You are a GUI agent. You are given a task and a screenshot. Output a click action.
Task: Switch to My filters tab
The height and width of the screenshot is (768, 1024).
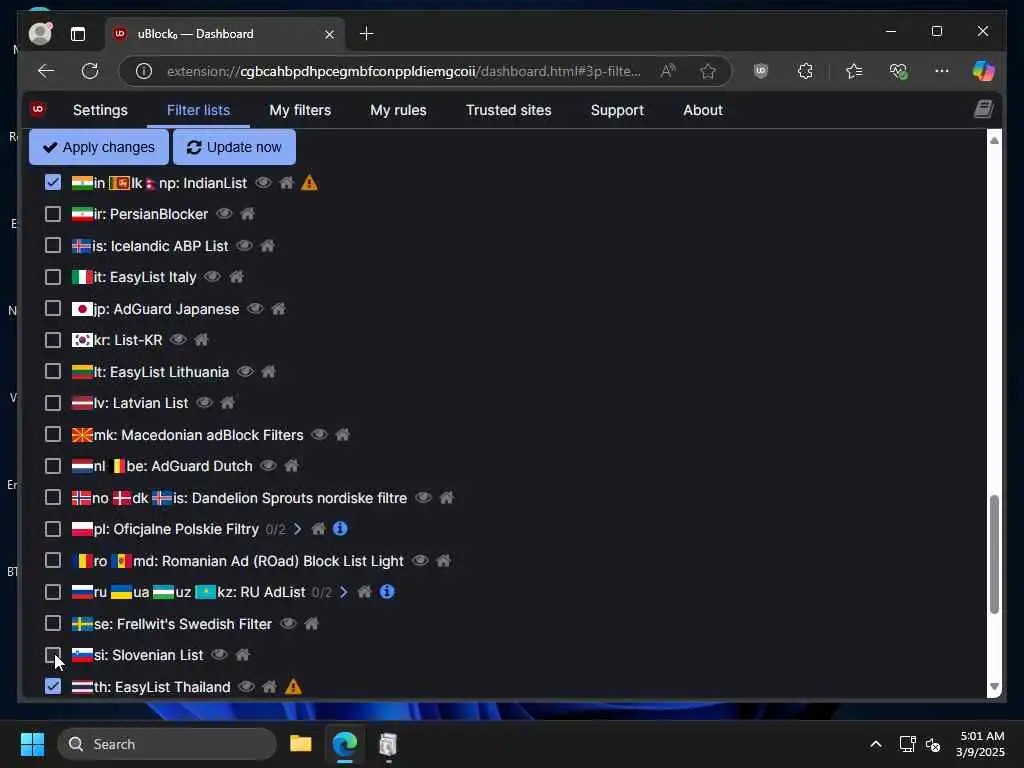pos(300,110)
